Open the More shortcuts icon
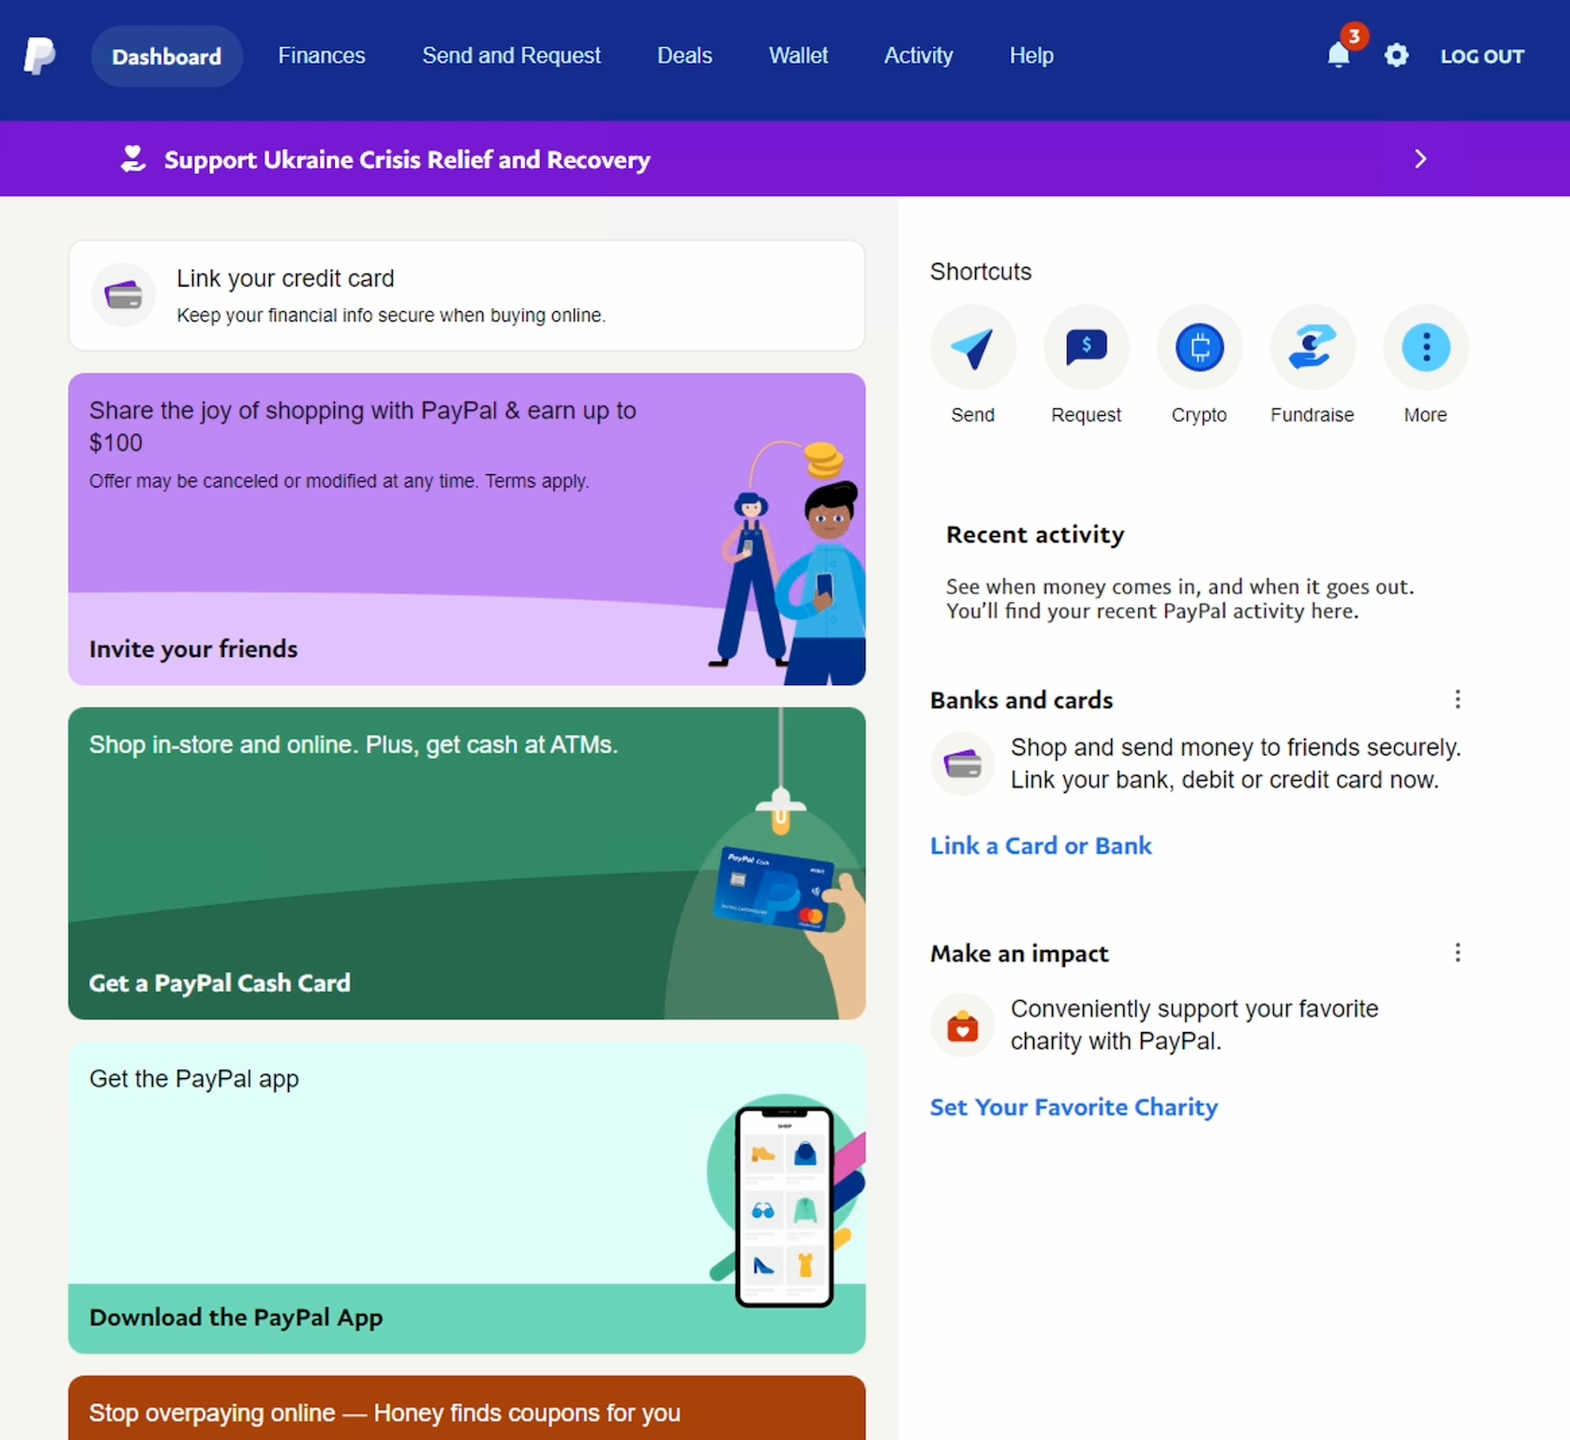 pos(1424,348)
